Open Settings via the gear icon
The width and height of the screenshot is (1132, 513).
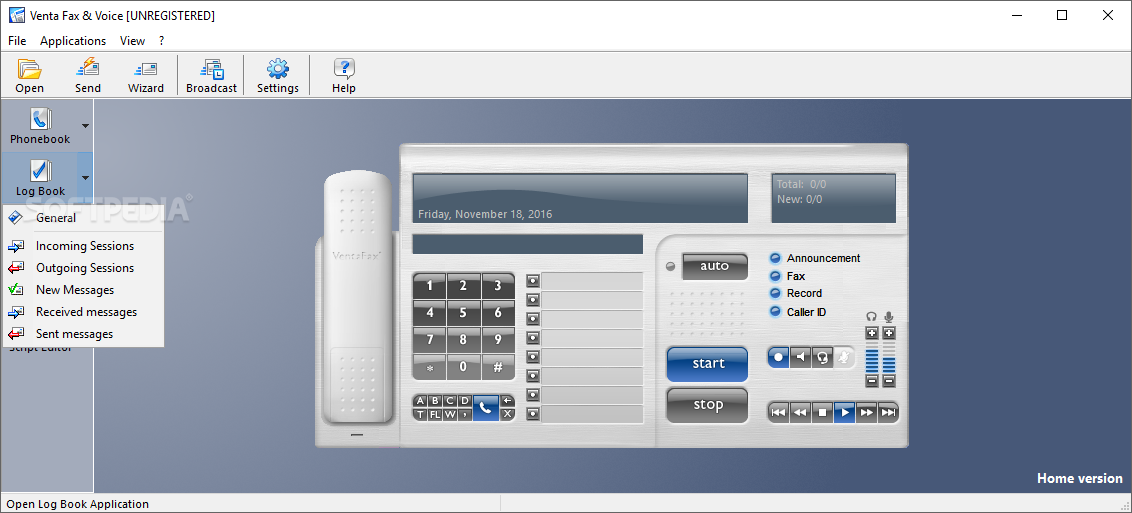pos(277,76)
